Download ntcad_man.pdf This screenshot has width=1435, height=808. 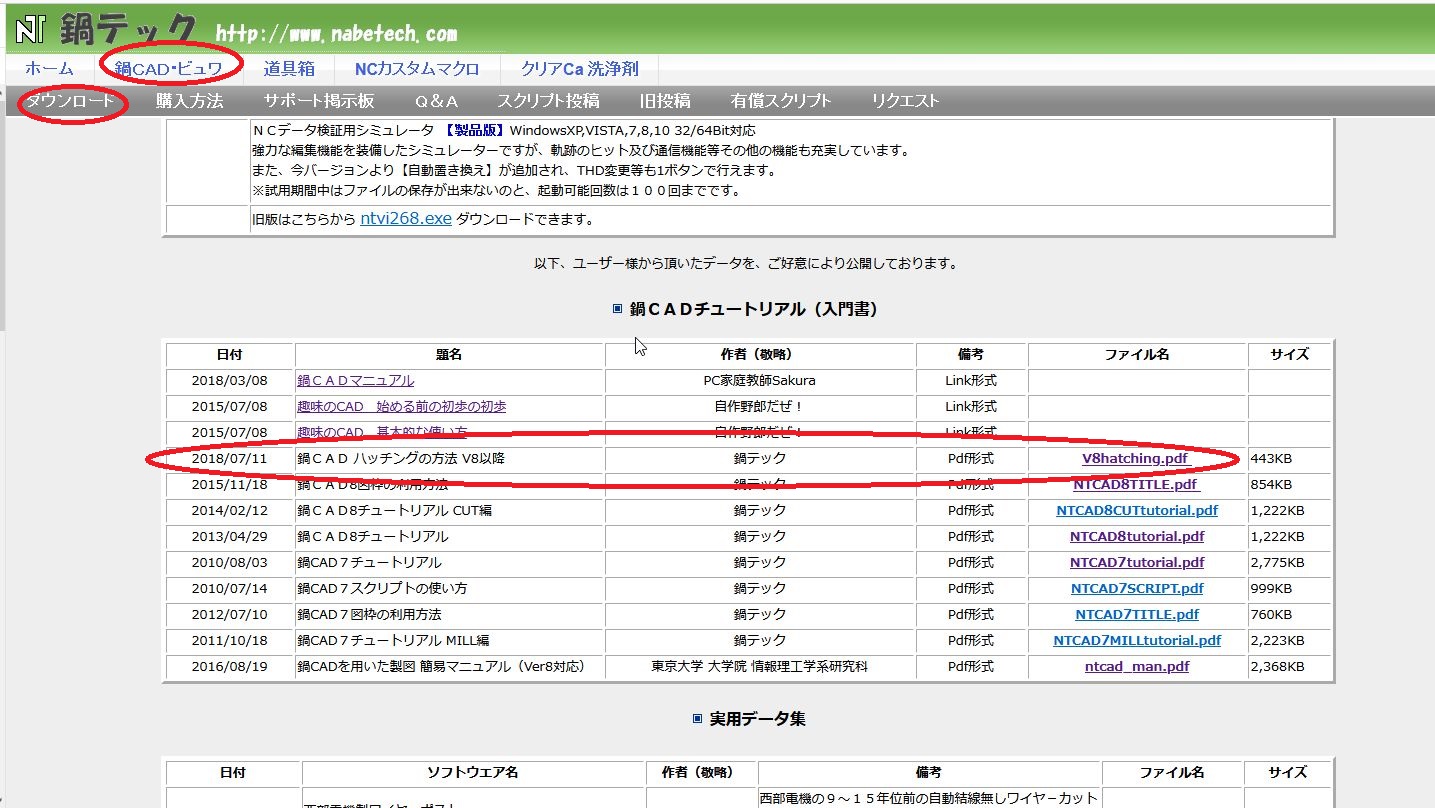[1137, 667]
